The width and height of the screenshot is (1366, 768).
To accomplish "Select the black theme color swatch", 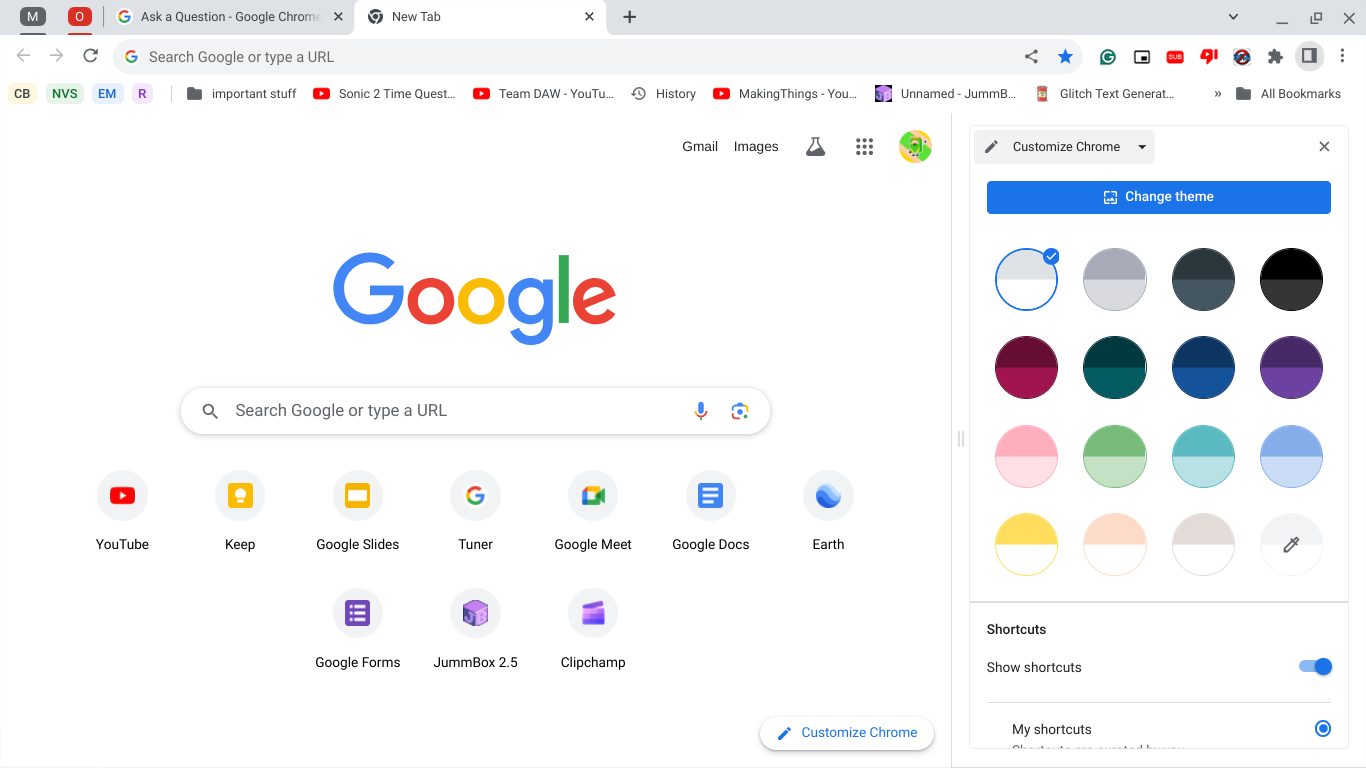I will (1291, 279).
